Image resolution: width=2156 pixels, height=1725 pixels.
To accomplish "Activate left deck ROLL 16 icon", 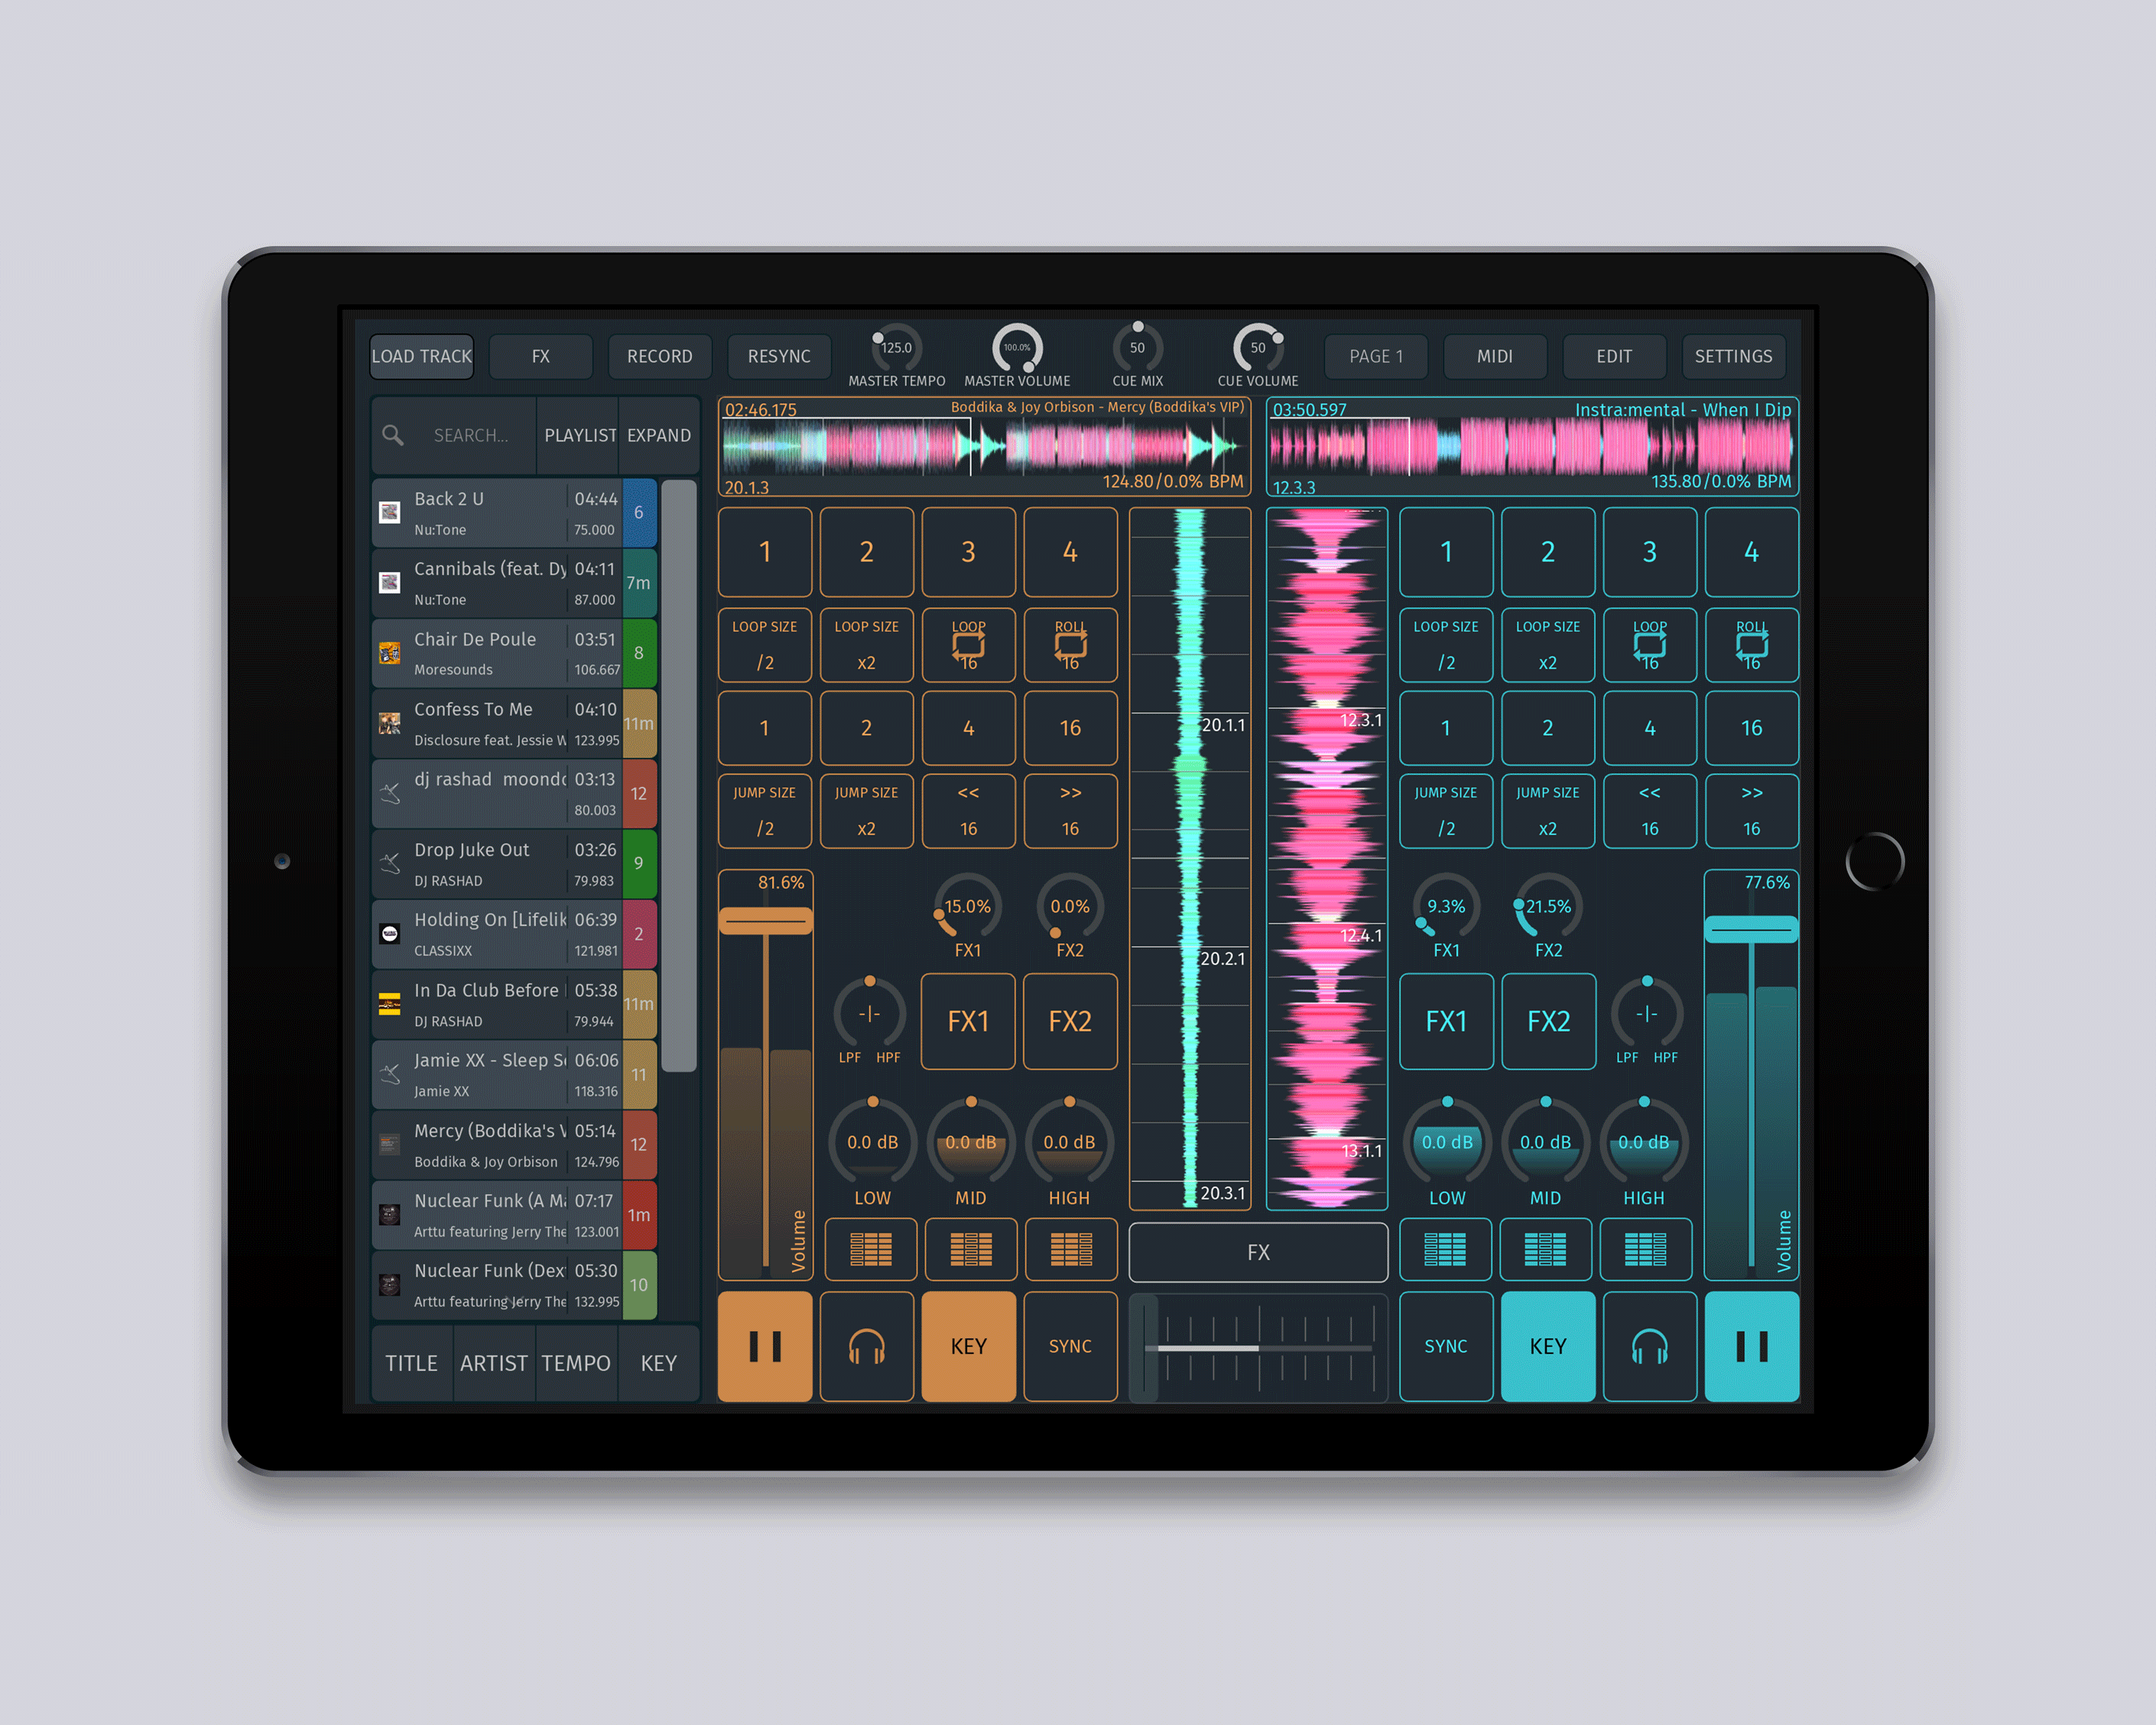I will click(1070, 645).
